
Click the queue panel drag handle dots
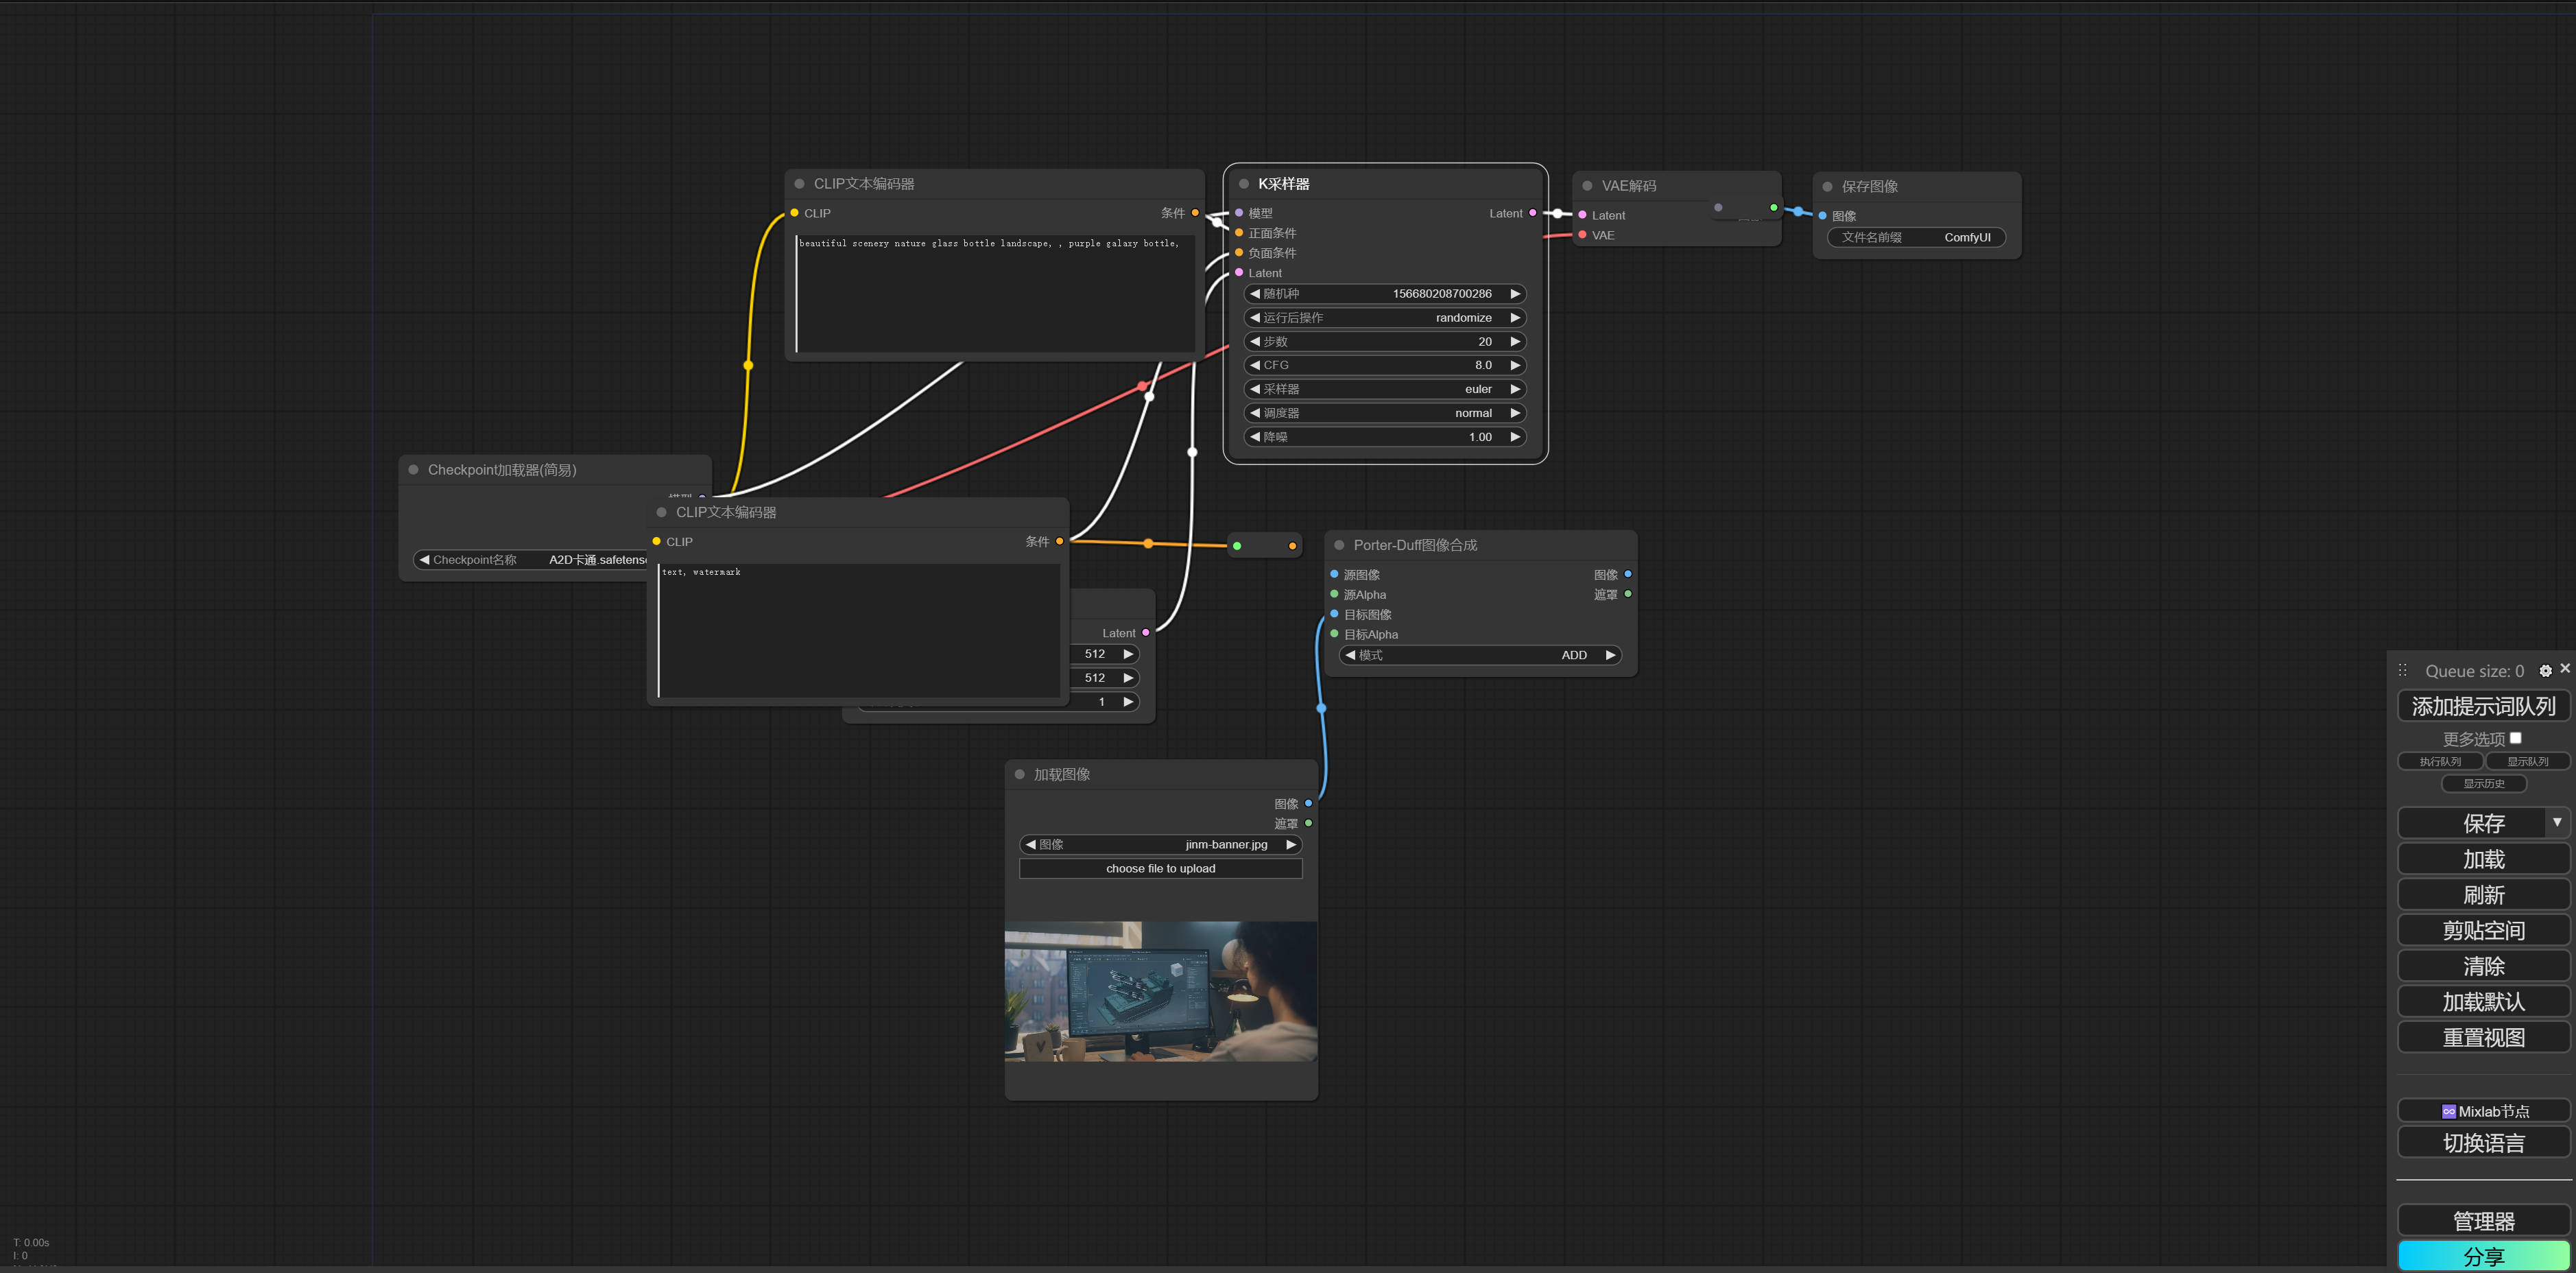coord(2403,671)
